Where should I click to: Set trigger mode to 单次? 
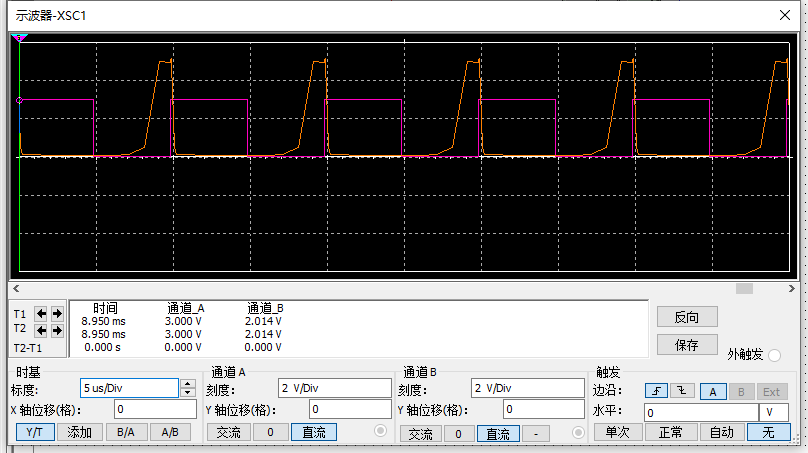coord(618,432)
